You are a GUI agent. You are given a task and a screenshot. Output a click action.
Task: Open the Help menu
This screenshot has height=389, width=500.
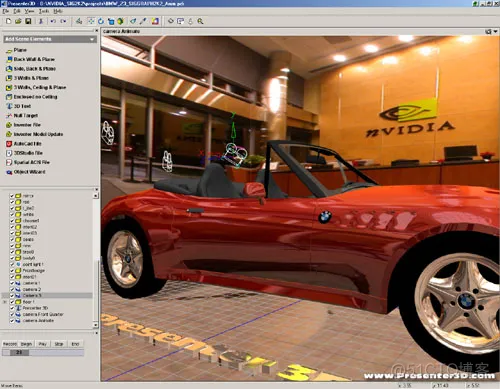tap(58, 11)
